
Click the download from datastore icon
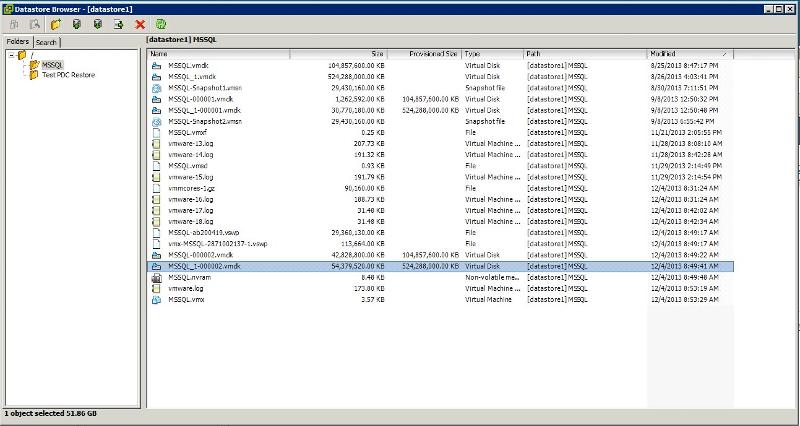click(98, 24)
